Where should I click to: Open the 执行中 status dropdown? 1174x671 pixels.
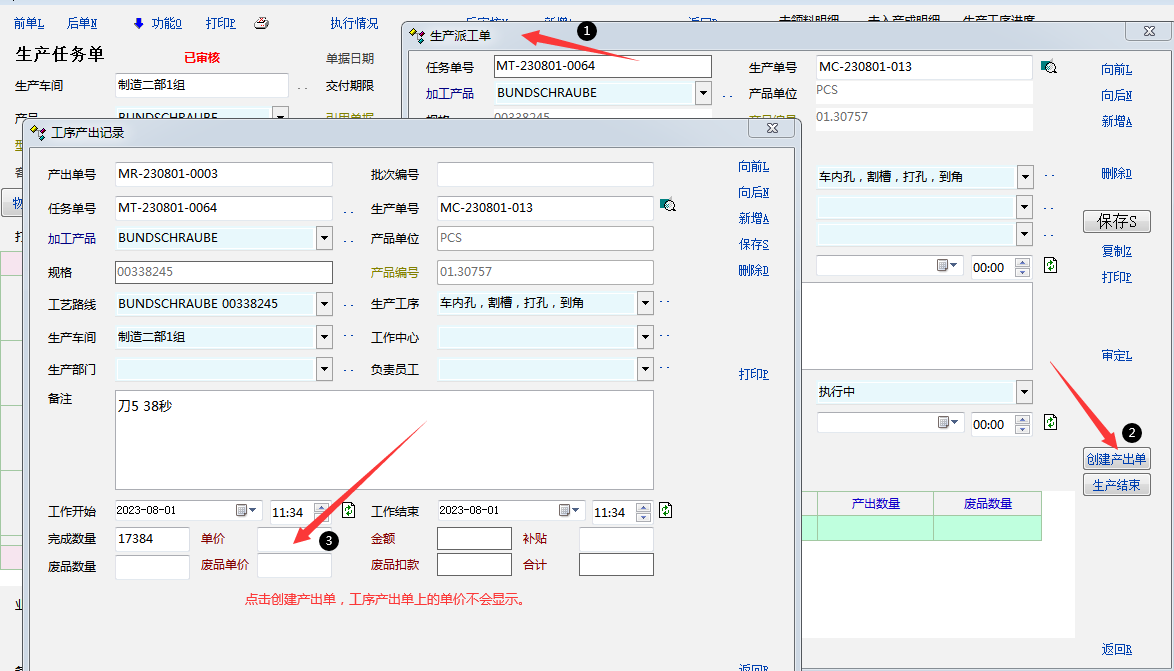pos(1024,392)
